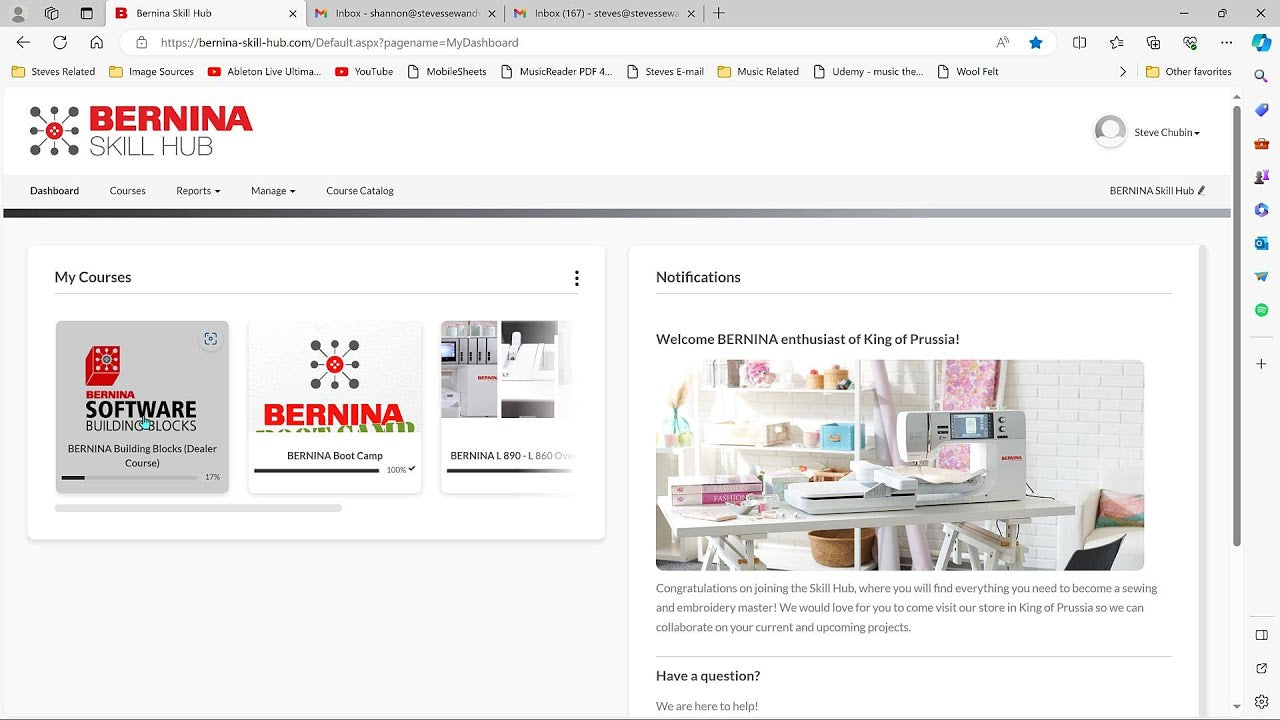Image resolution: width=1280 pixels, height=720 pixels.
Task: Select the Dashboard nav item
Action: point(54,190)
